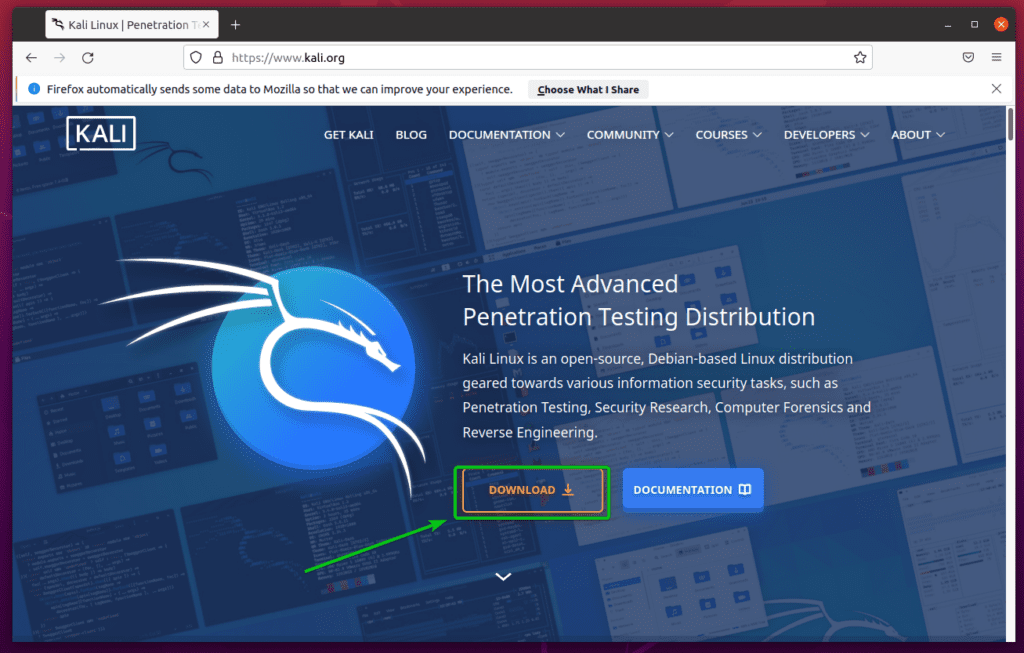Click the padlock site security icon
The width and height of the screenshot is (1024, 653).
(x=218, y=57)
